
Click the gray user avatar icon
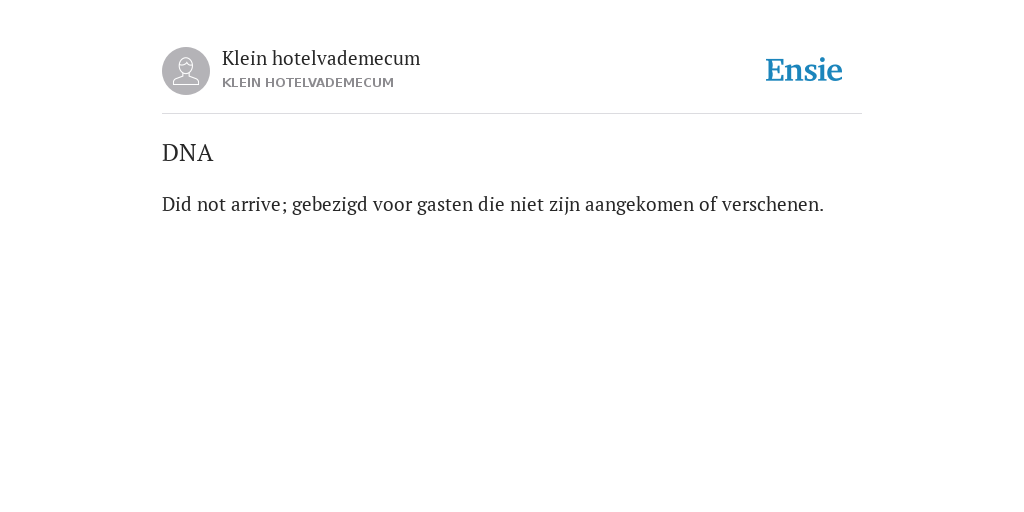point(186,71)
